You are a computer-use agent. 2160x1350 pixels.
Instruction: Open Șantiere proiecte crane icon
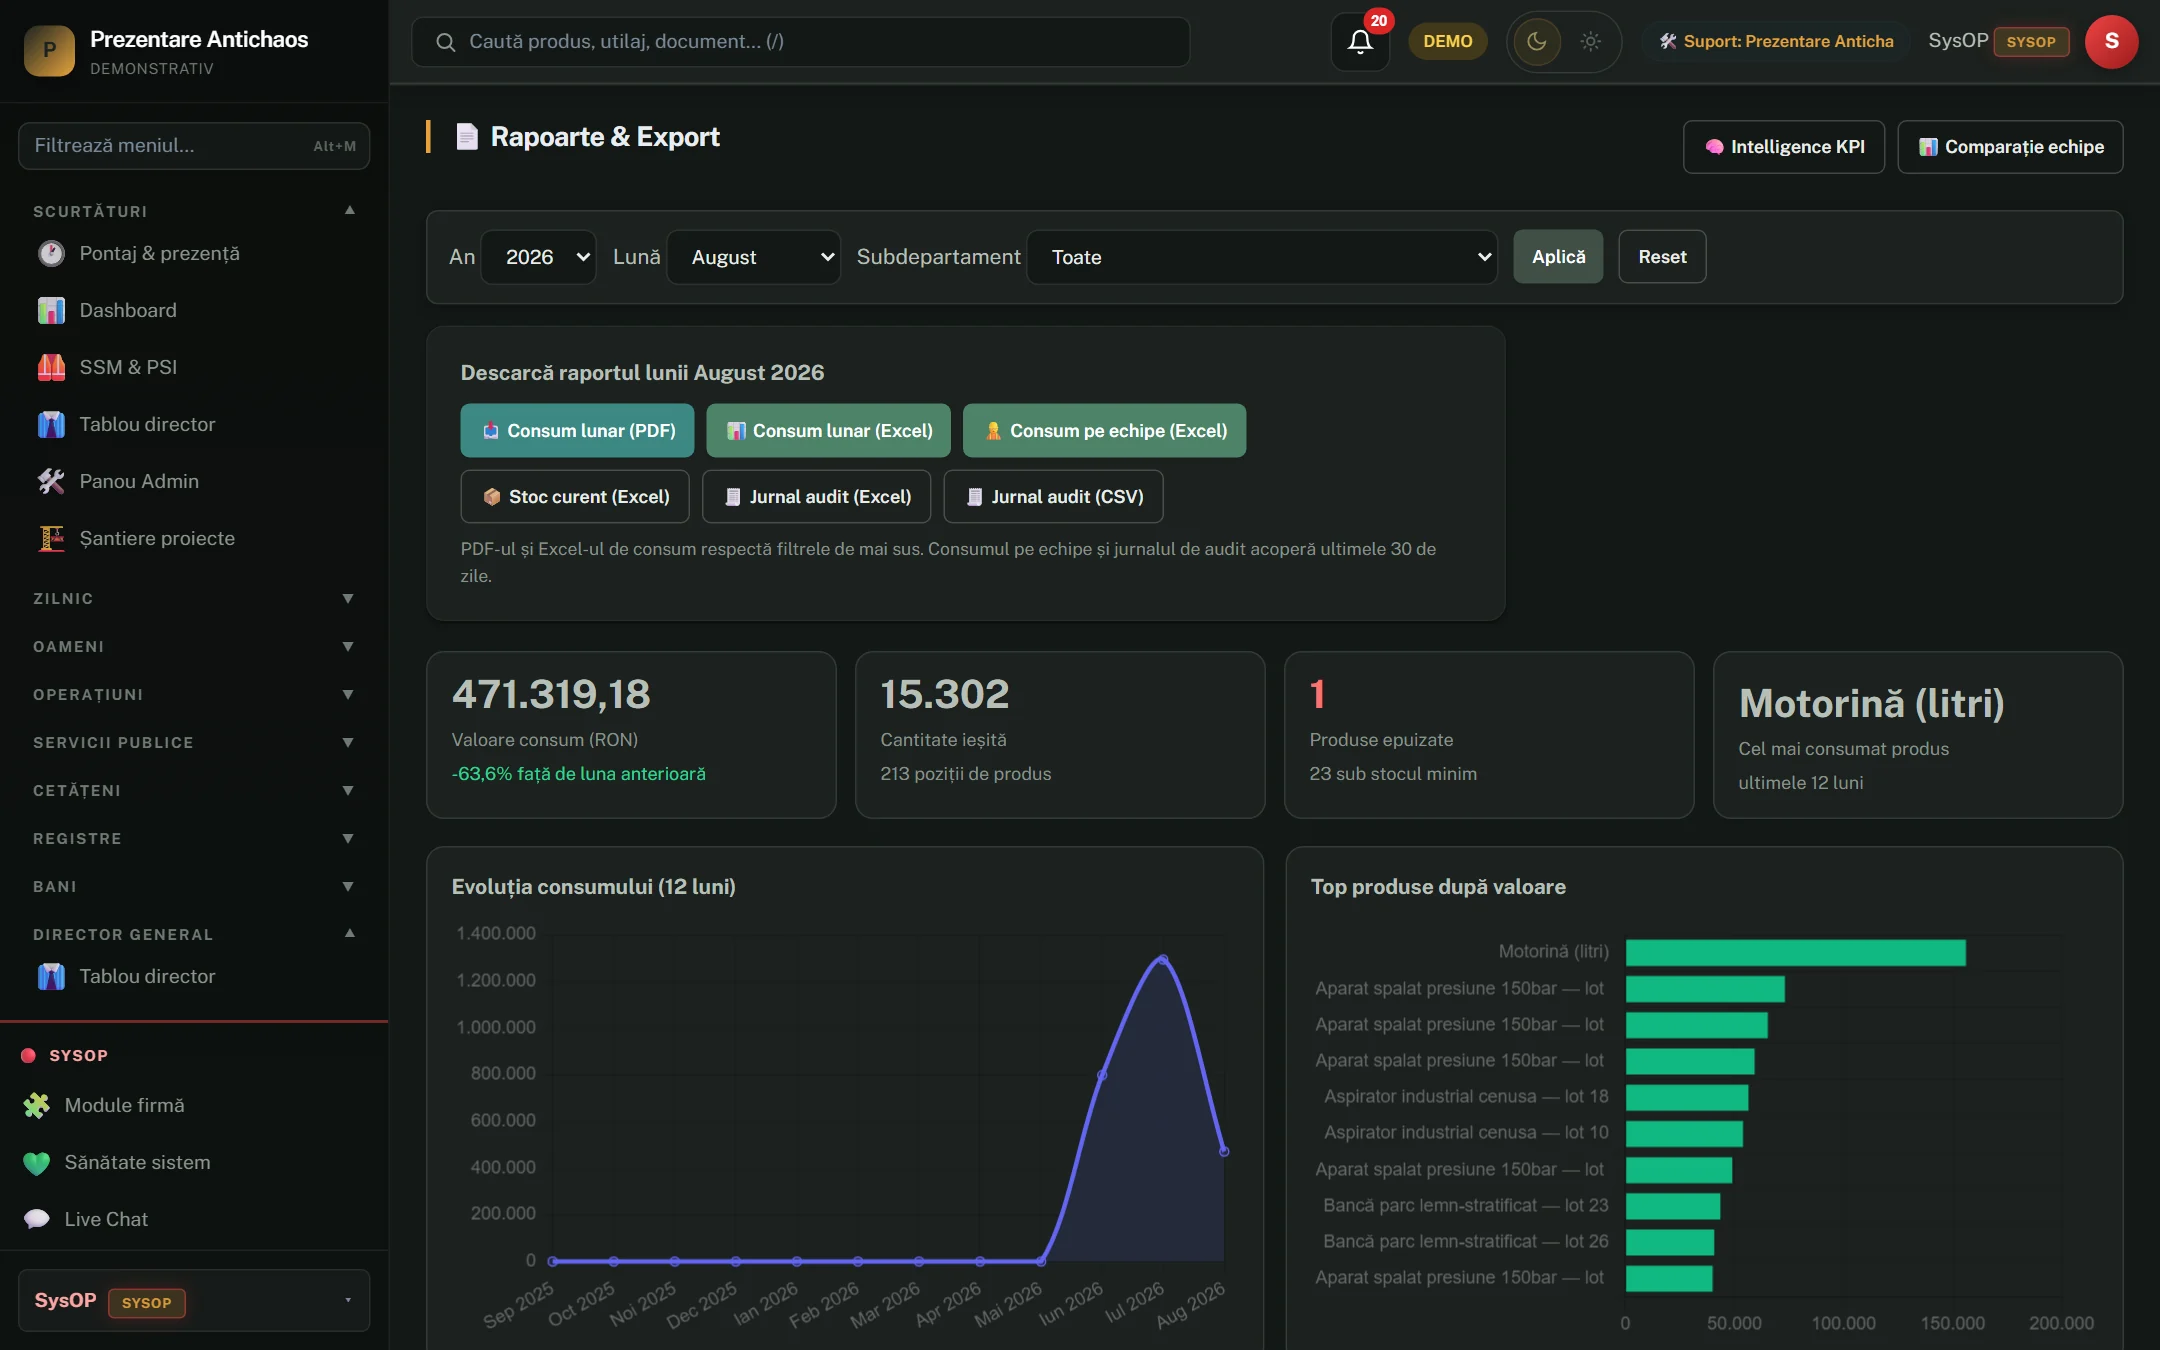click(51, 538)
